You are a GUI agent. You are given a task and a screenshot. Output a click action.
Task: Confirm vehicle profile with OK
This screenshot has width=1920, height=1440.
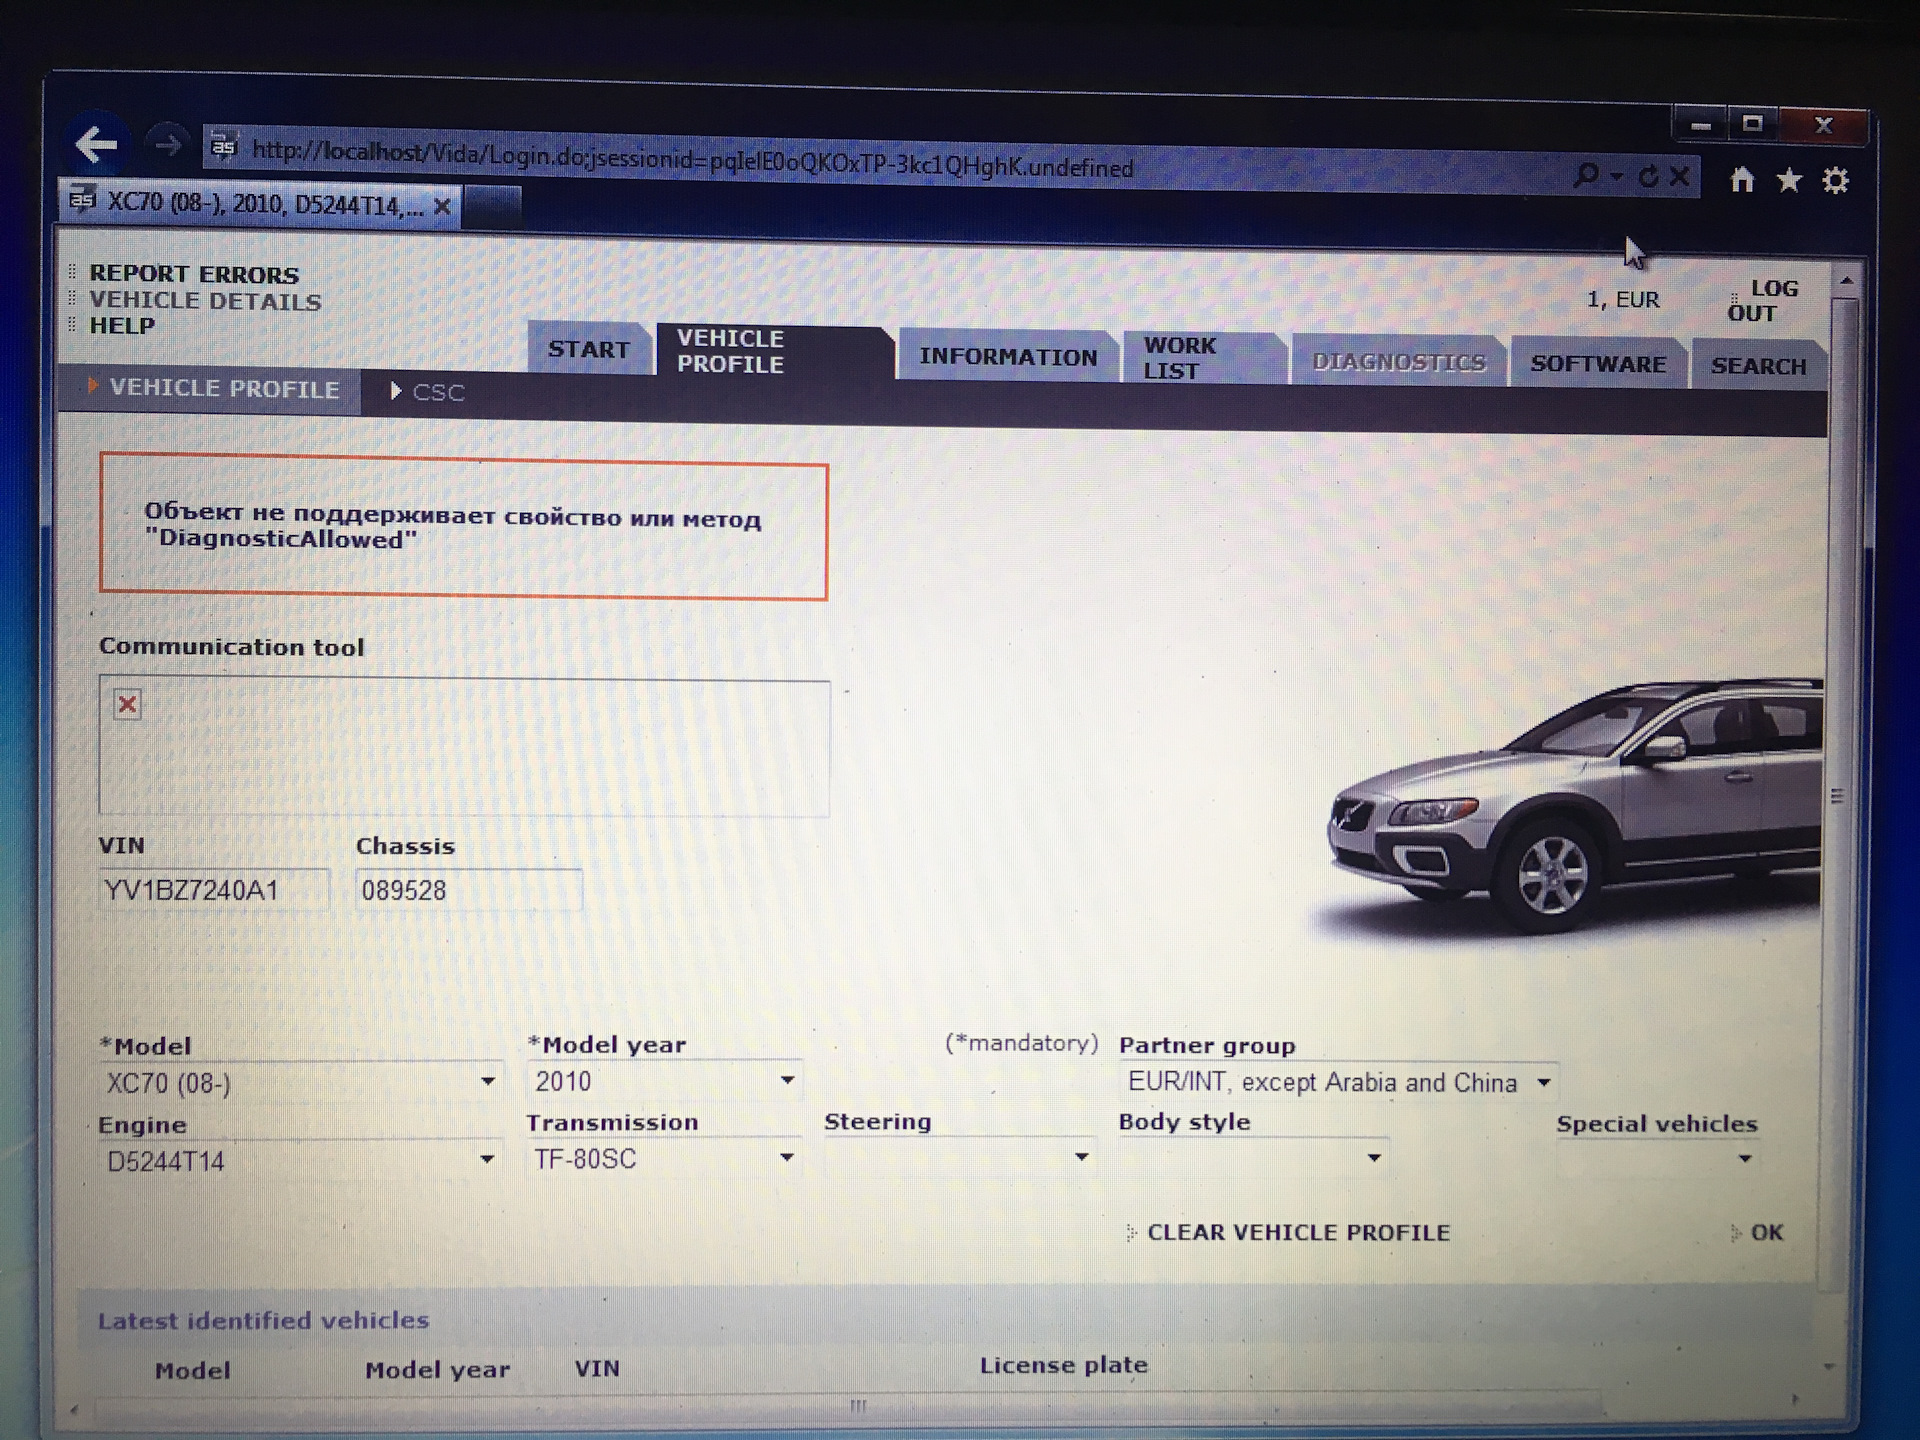click(x=1766, y=1232)
